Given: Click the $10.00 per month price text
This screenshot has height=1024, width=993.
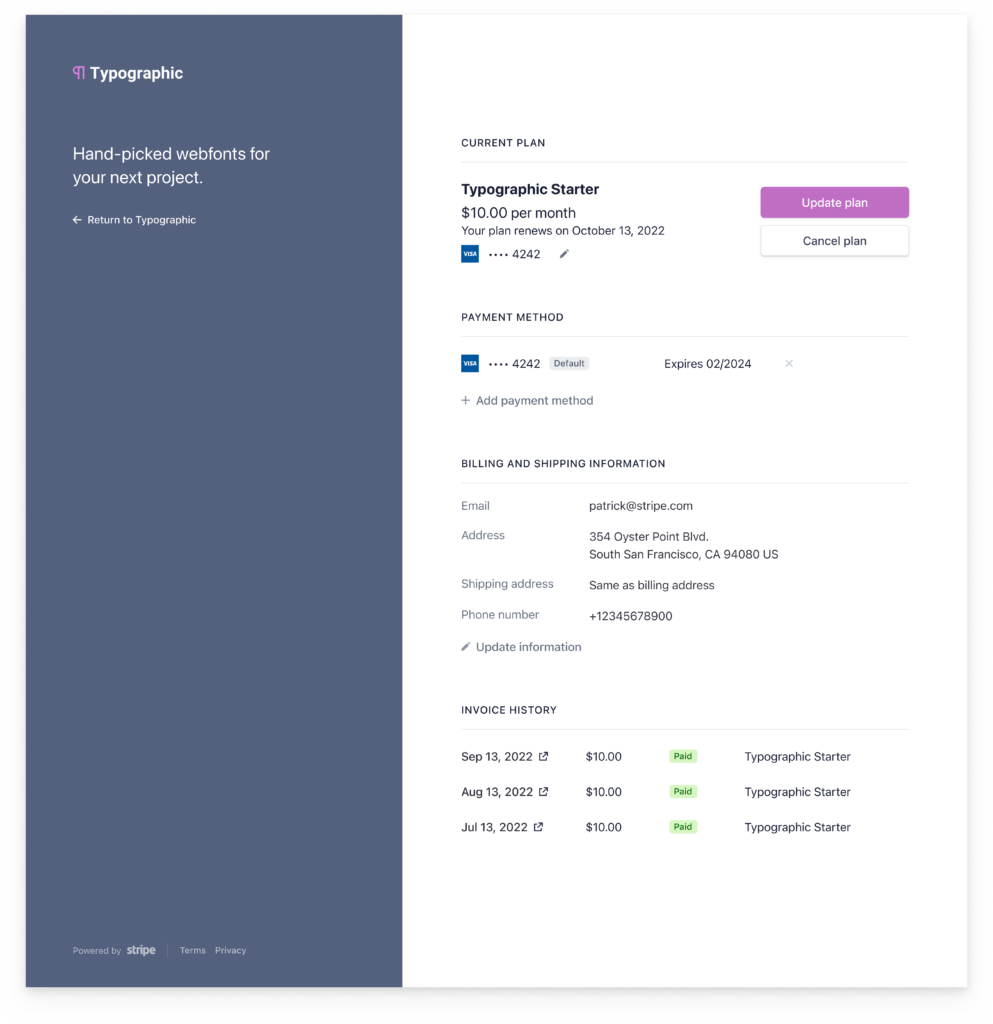Looking at the screenshot, I should [x=518, y=213].
